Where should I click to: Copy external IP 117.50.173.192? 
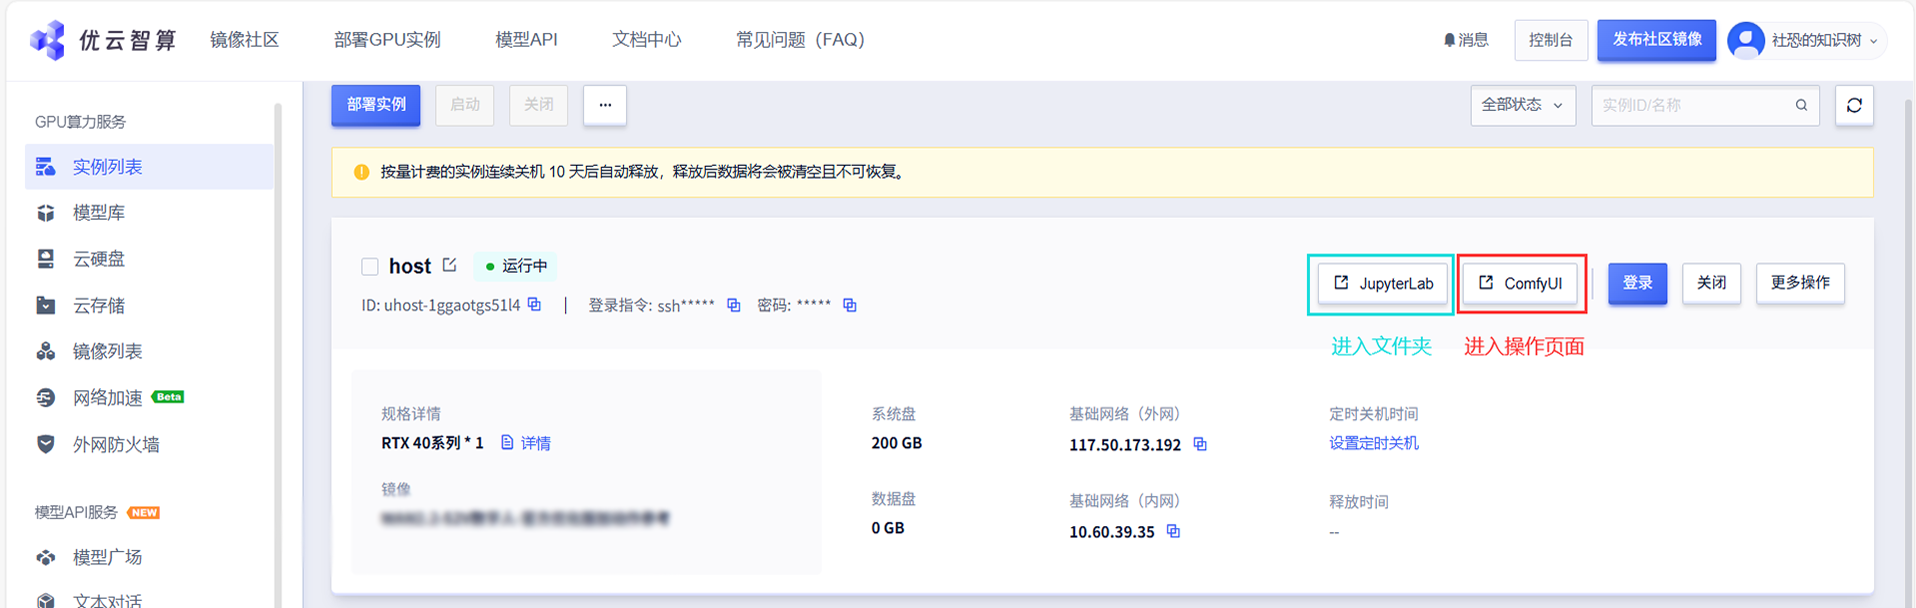1200,444
